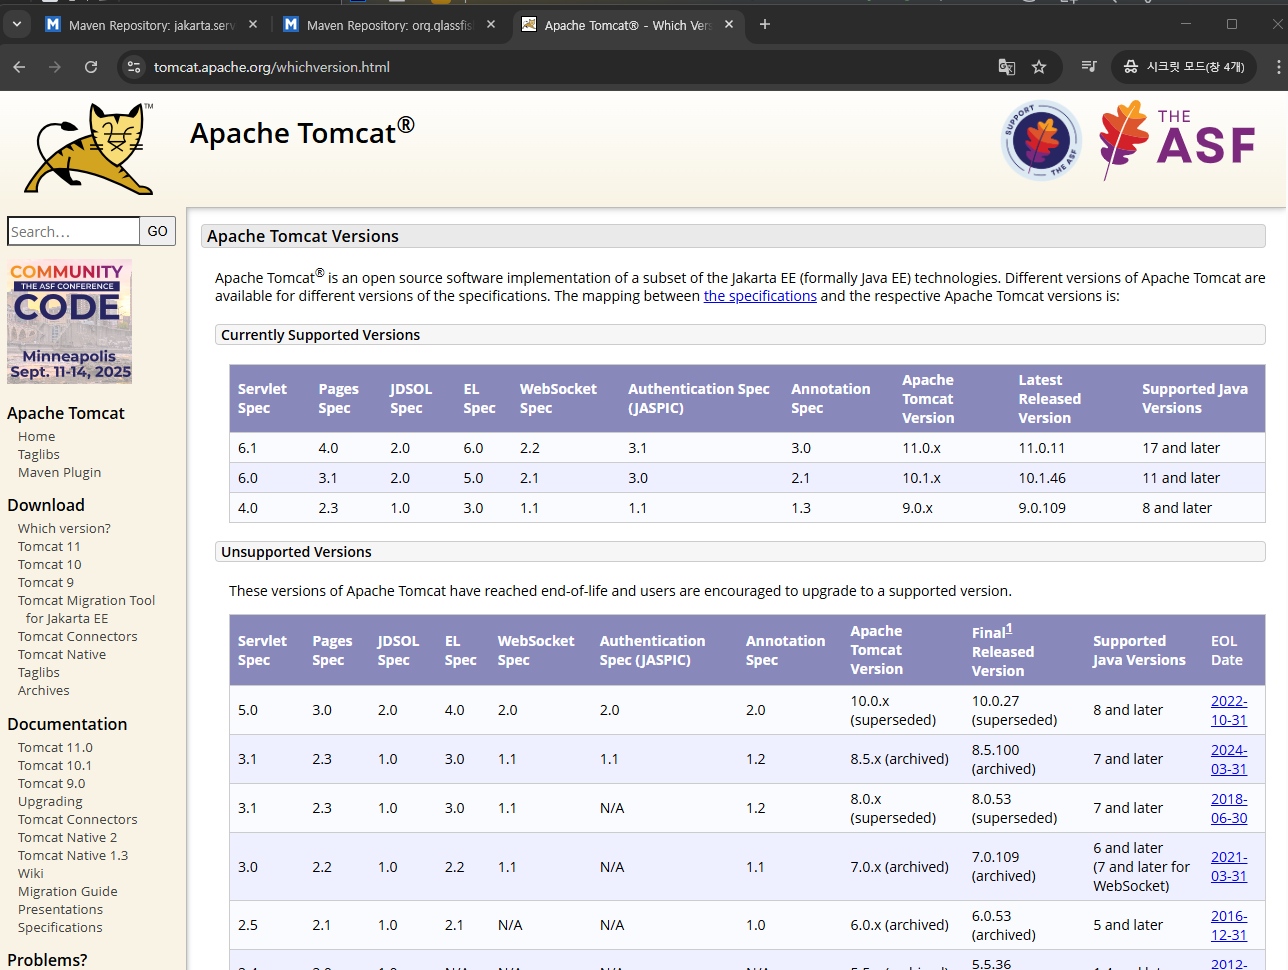Close the org.glassfish Maven Repository tab

coord(491,24)
